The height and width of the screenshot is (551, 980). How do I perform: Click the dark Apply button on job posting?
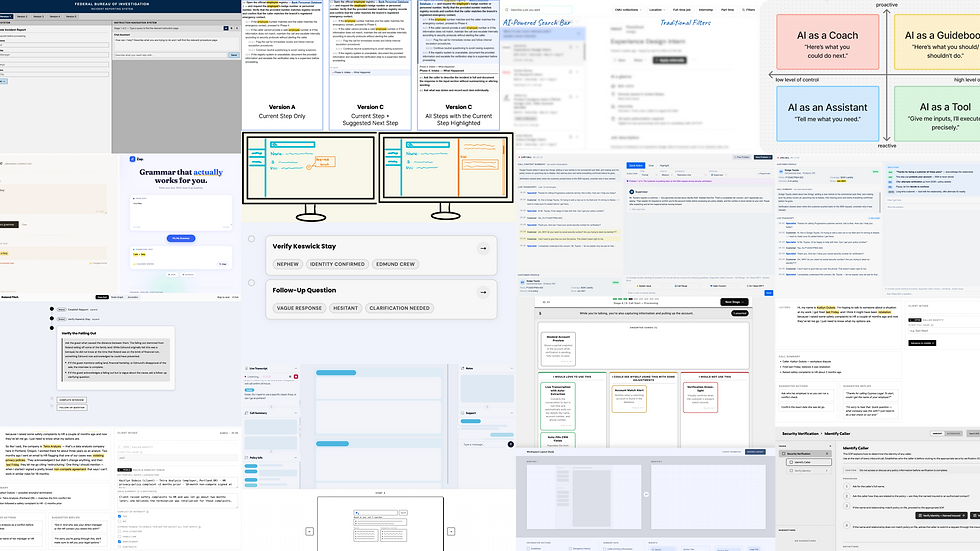[669, 60]
